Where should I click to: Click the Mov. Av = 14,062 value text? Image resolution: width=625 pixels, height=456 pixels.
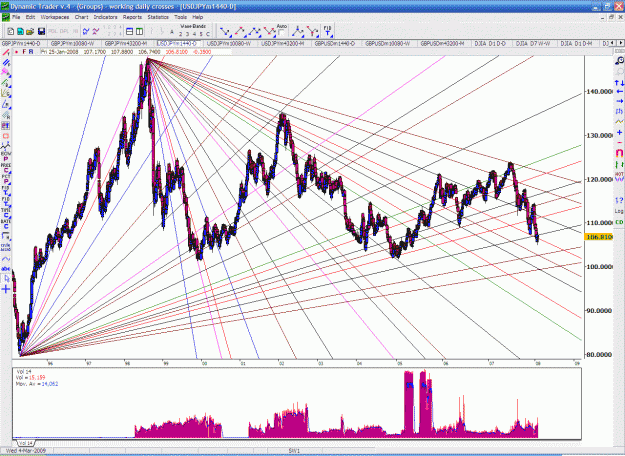37,384
